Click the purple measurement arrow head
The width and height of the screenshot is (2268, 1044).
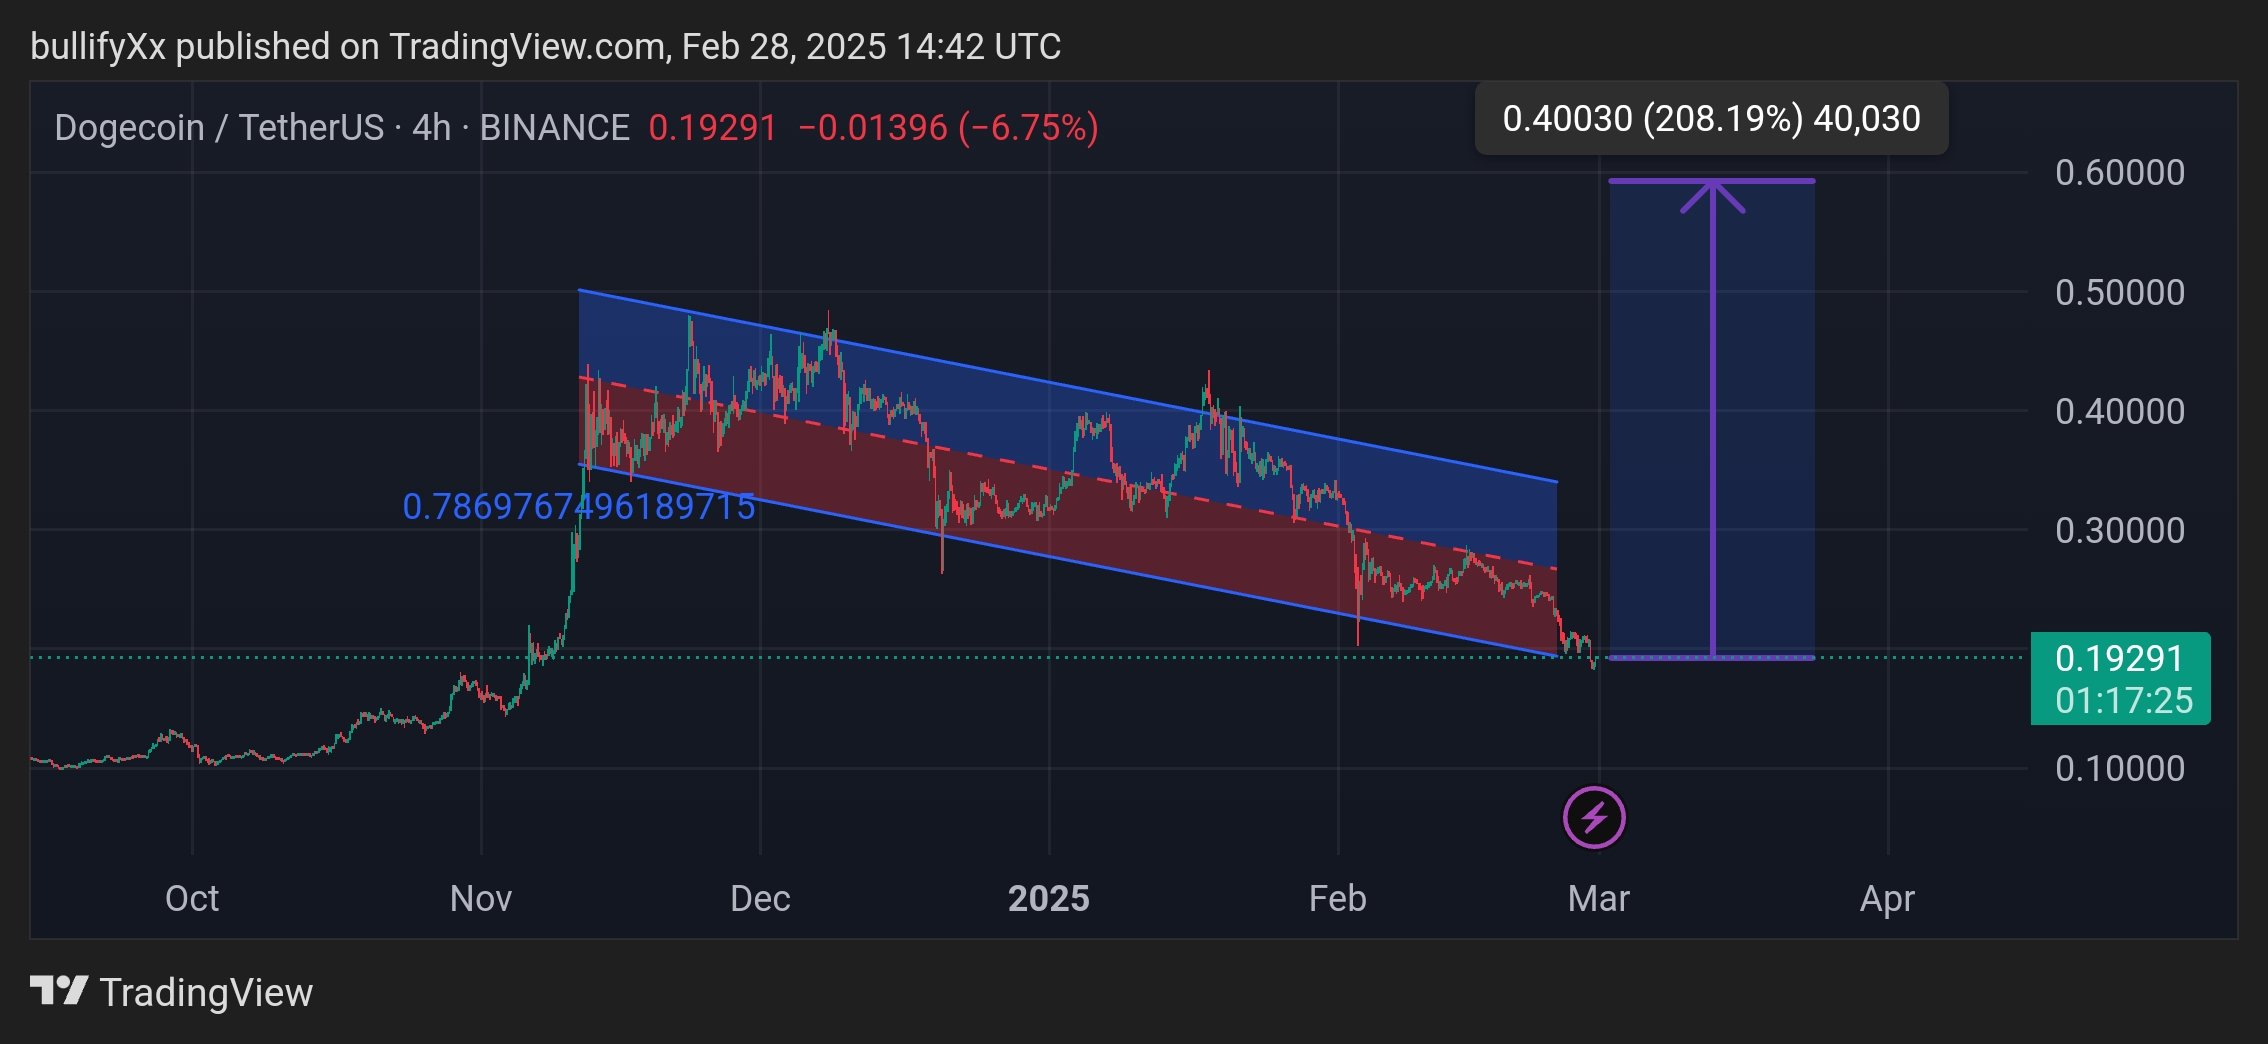1713,196
